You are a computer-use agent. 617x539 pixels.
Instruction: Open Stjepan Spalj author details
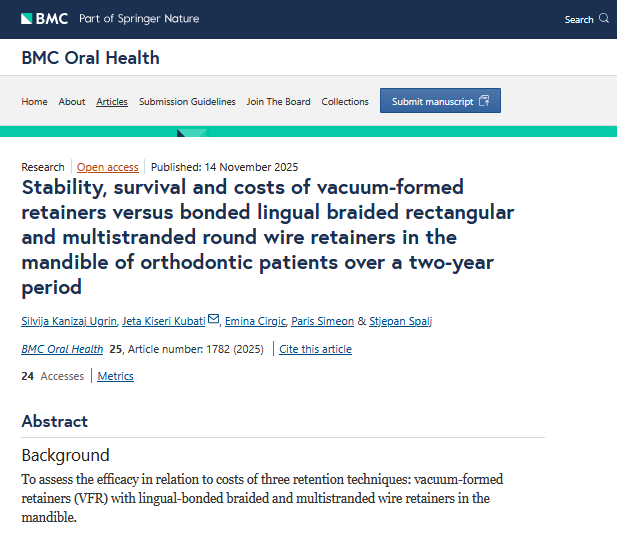pos(401,321)
